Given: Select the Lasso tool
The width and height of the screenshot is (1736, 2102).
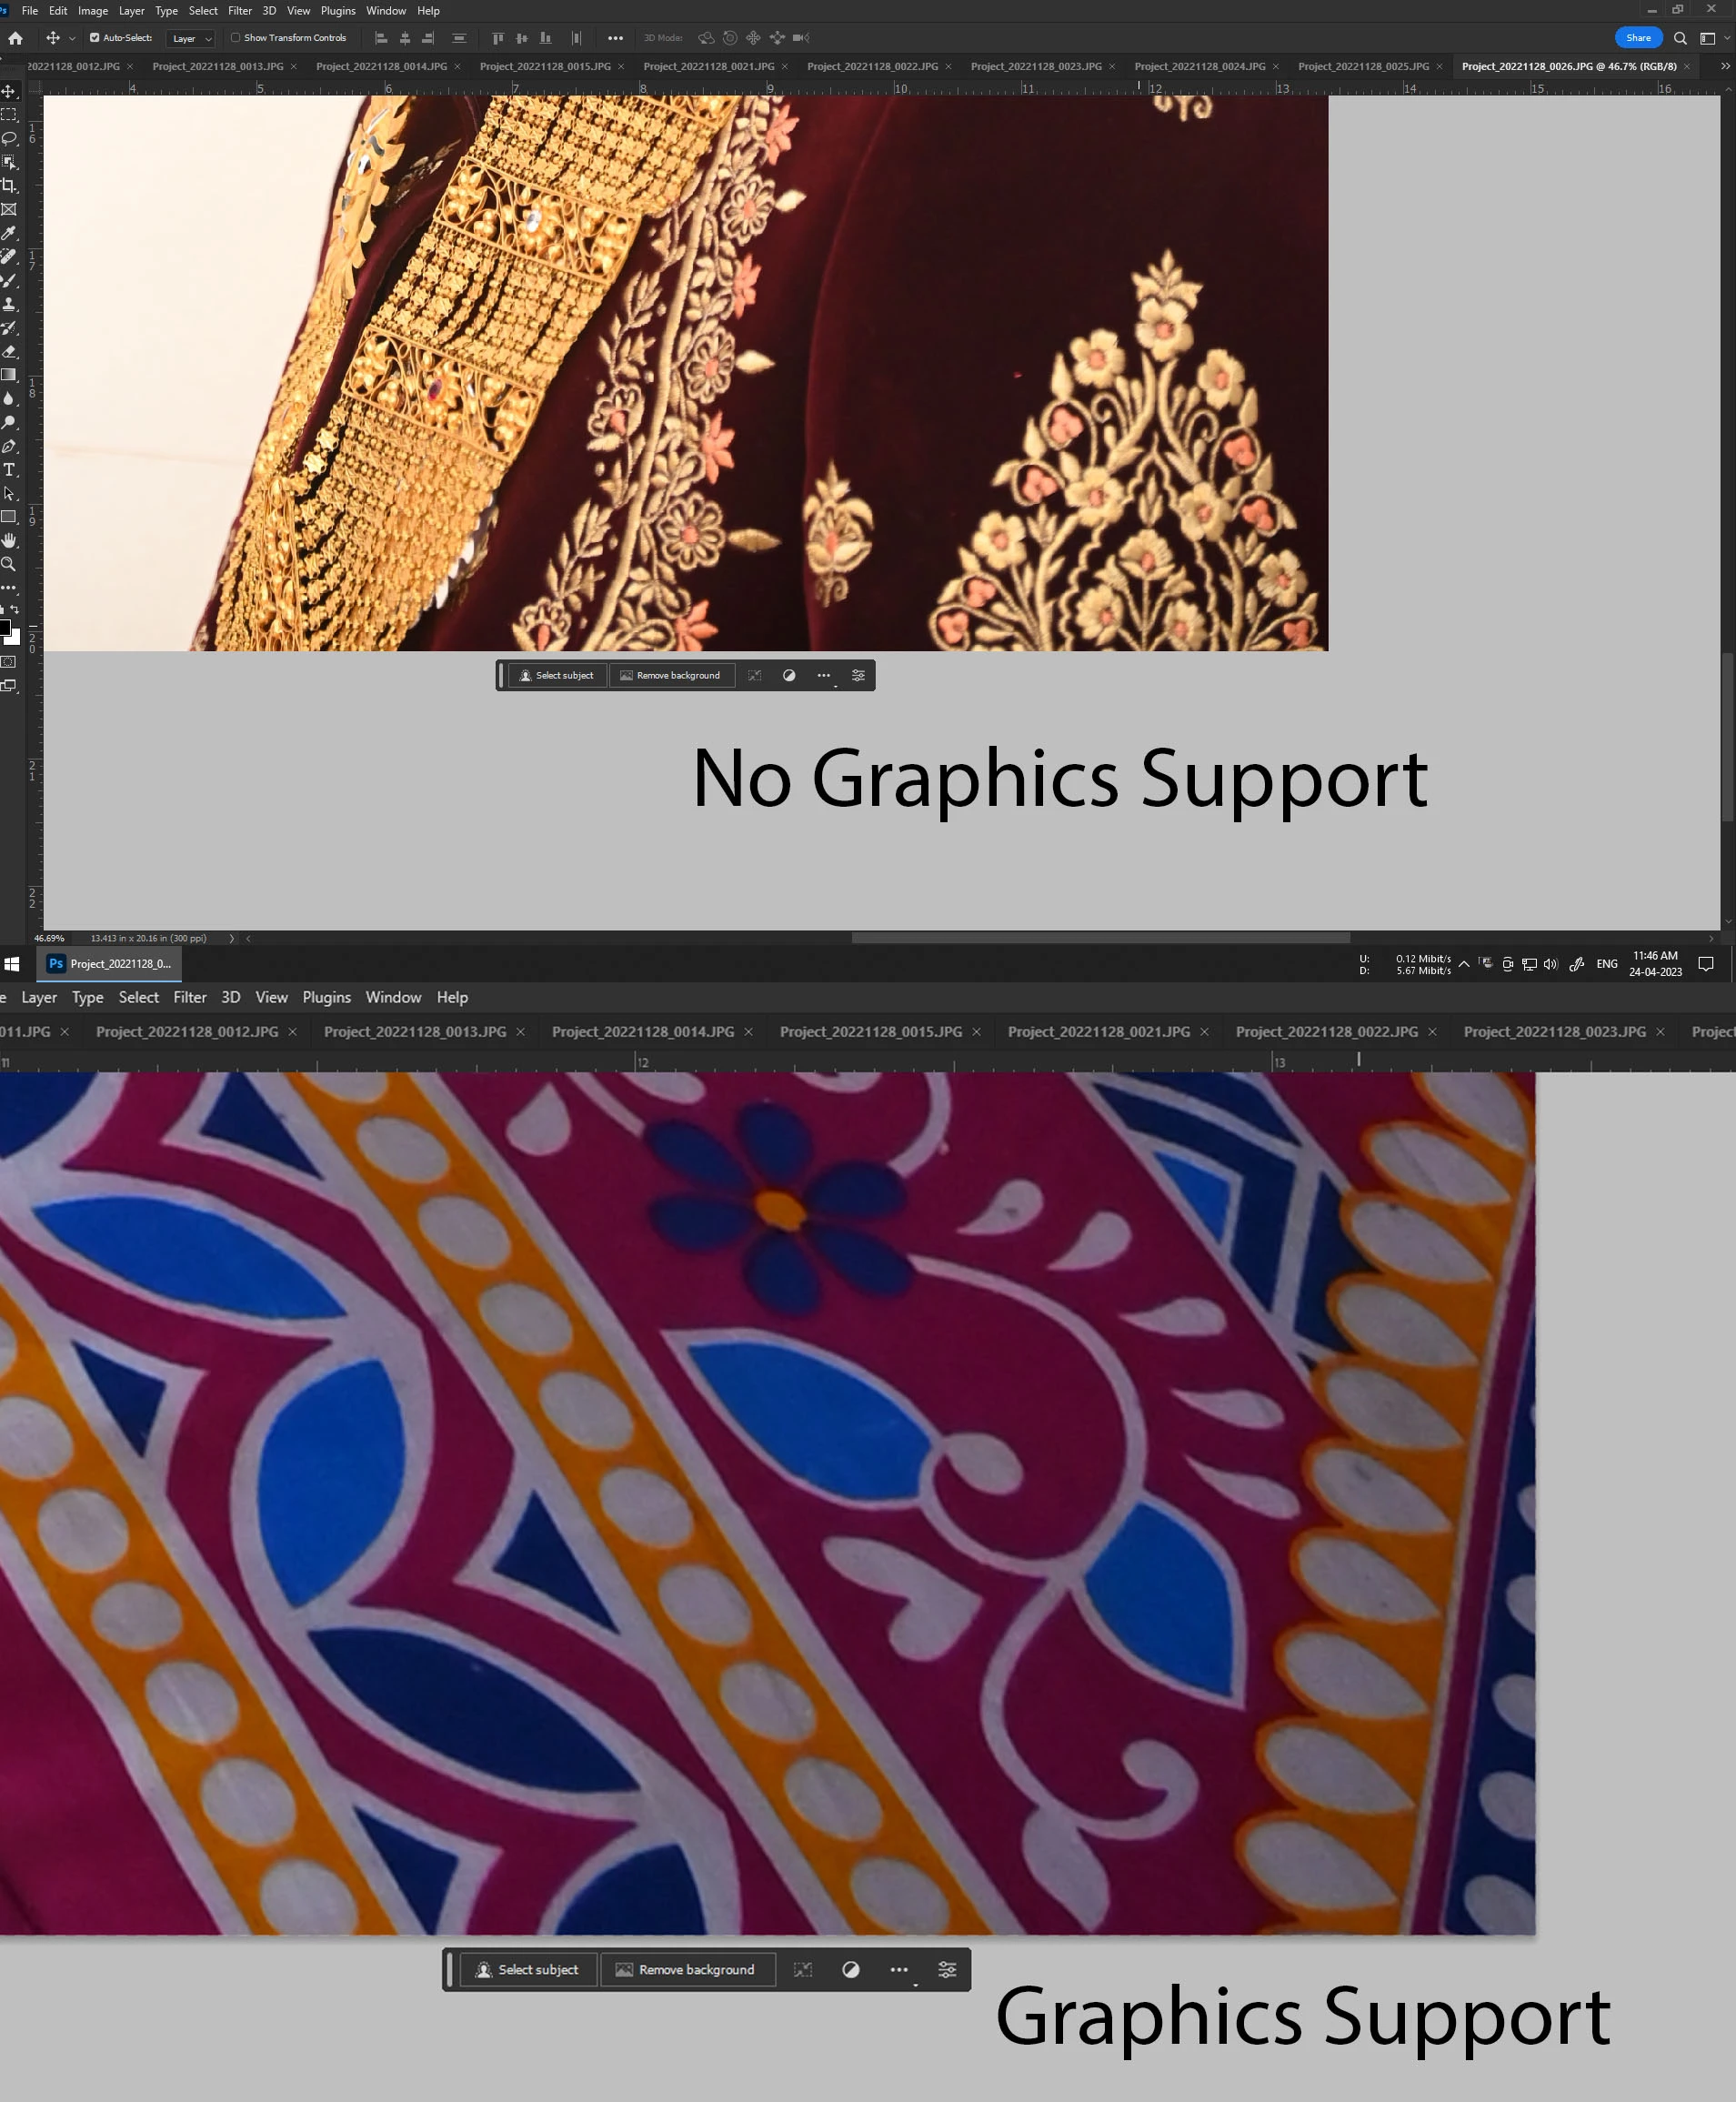Looking at the screenshot, I should tap(9, 138).
